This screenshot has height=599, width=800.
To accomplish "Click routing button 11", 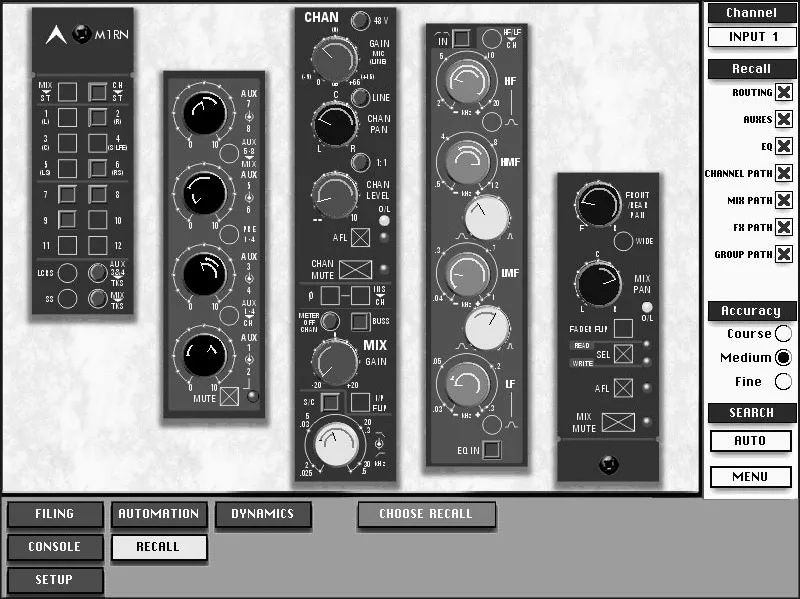I will [67, 245].
